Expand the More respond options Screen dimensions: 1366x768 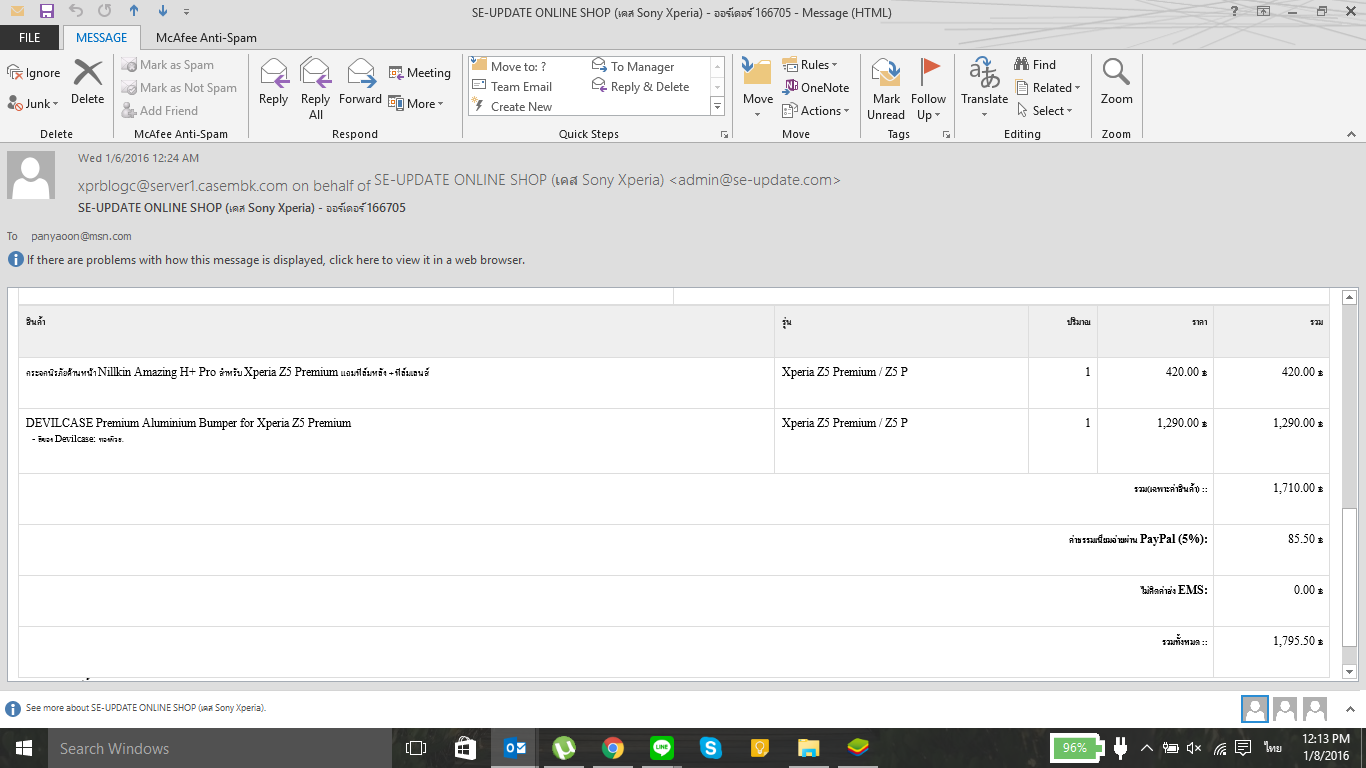point(416,103)
